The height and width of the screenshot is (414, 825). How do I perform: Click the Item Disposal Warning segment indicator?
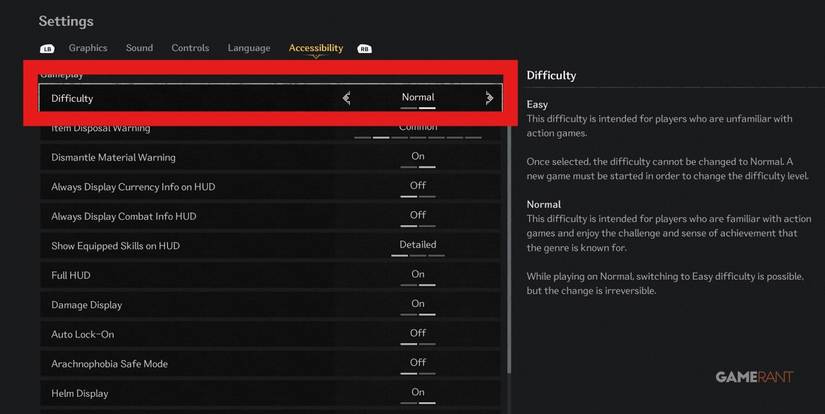[x=418, y=137]
